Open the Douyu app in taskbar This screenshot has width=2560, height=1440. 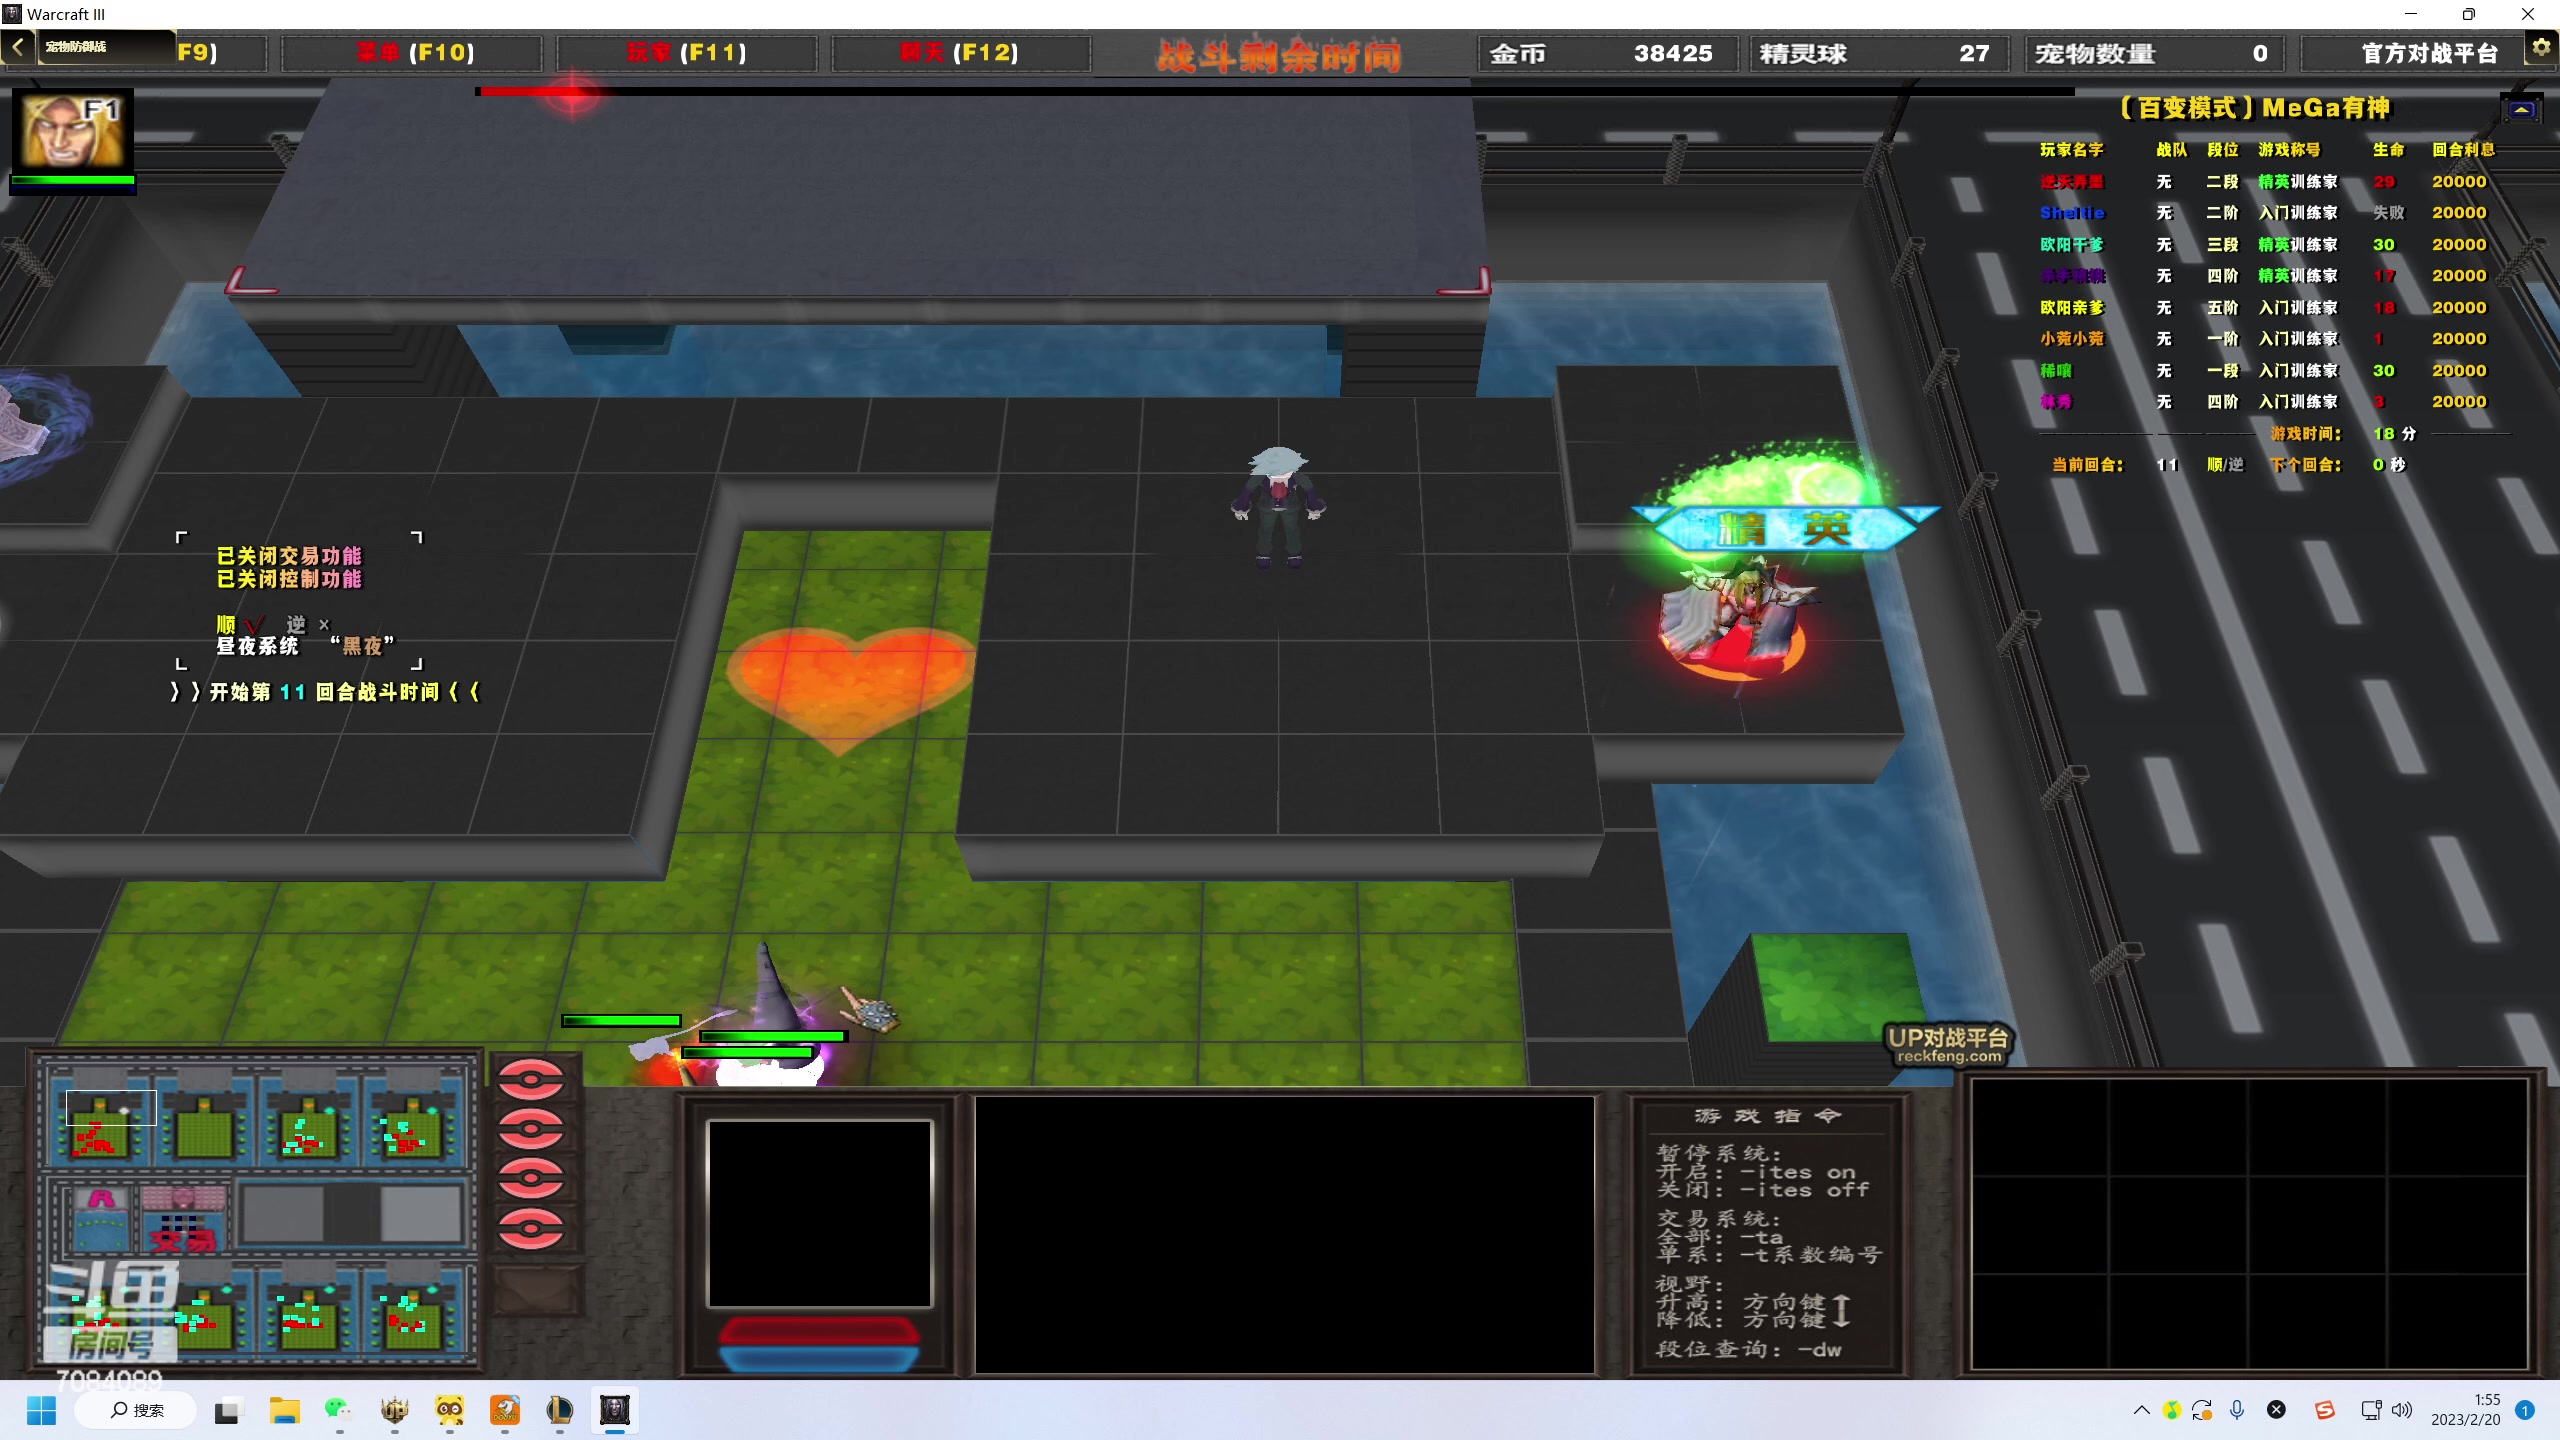click(x=504, y=1410)
